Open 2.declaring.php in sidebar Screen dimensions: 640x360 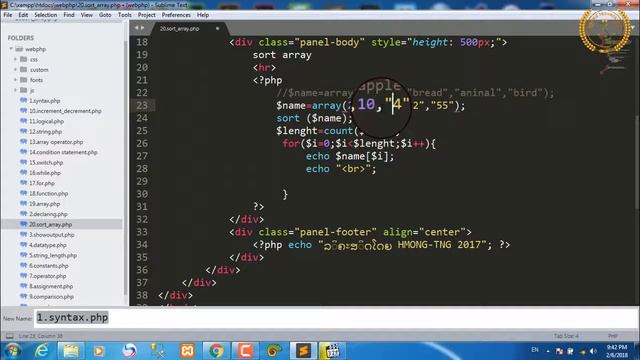(48, 214)
